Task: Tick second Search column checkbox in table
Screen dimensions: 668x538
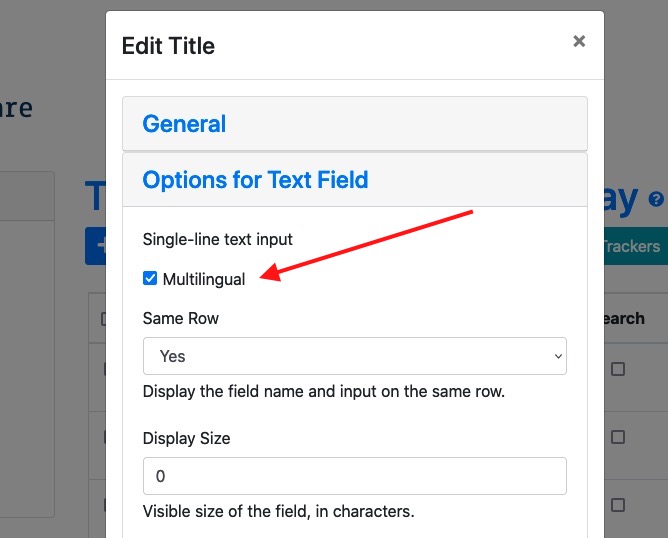Action: [x=618, y=437]
